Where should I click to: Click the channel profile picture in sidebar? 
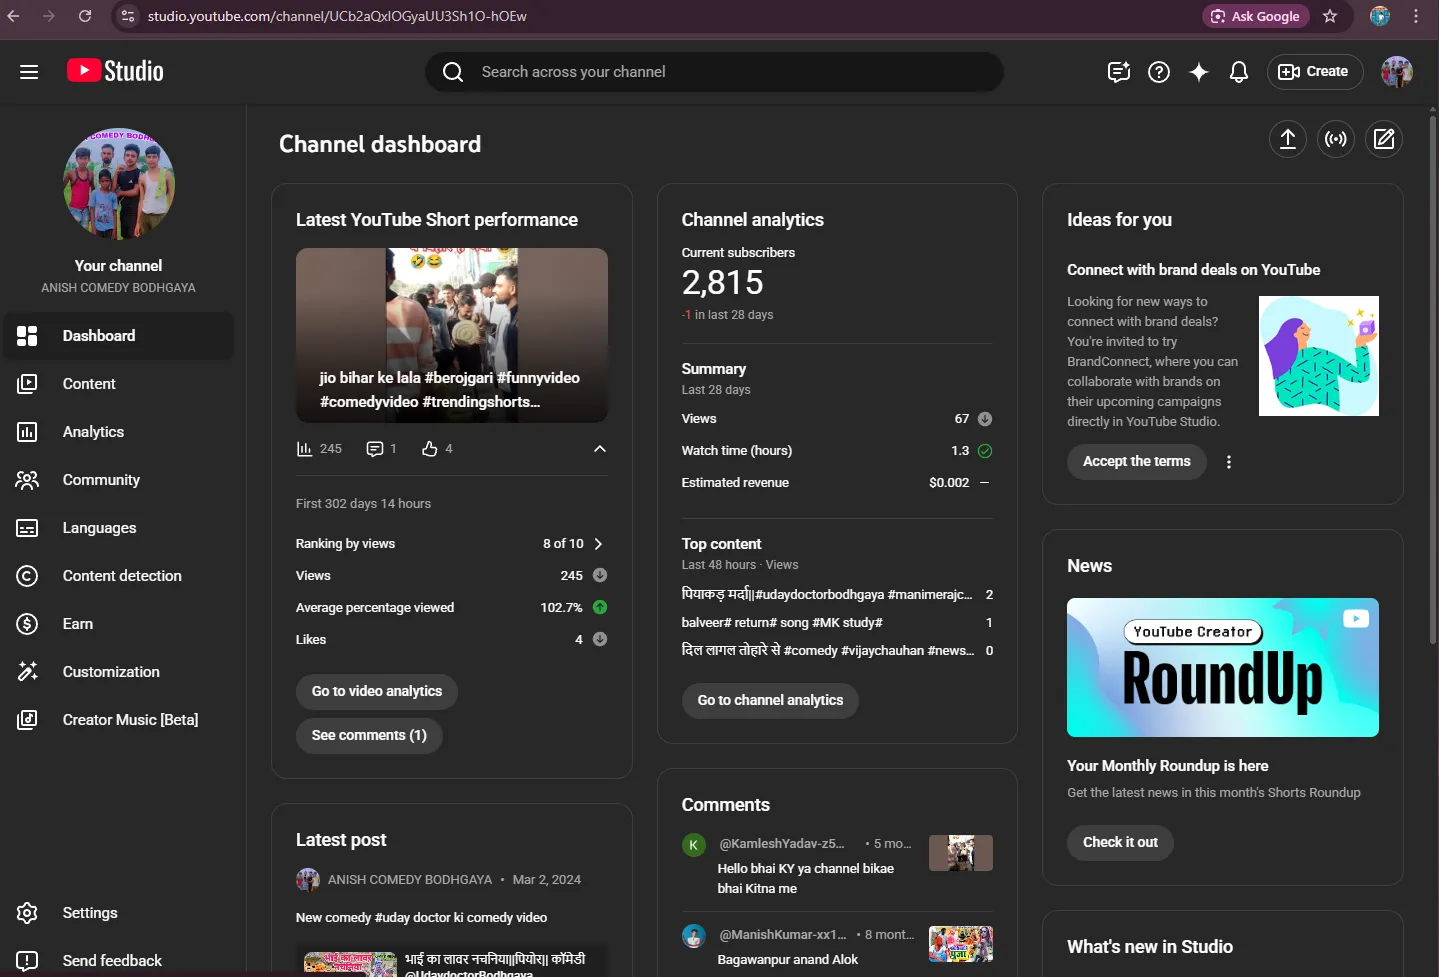(x=119, y=184)
